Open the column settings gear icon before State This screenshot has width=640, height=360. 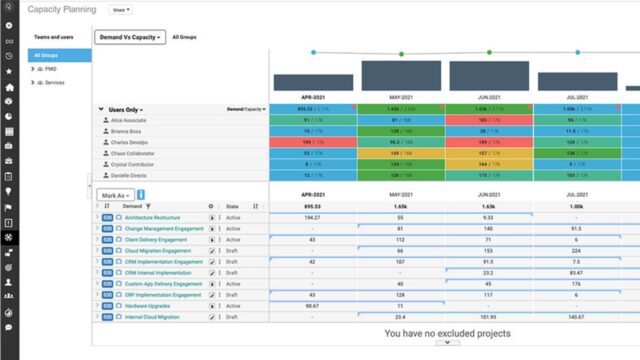(211, 207)
